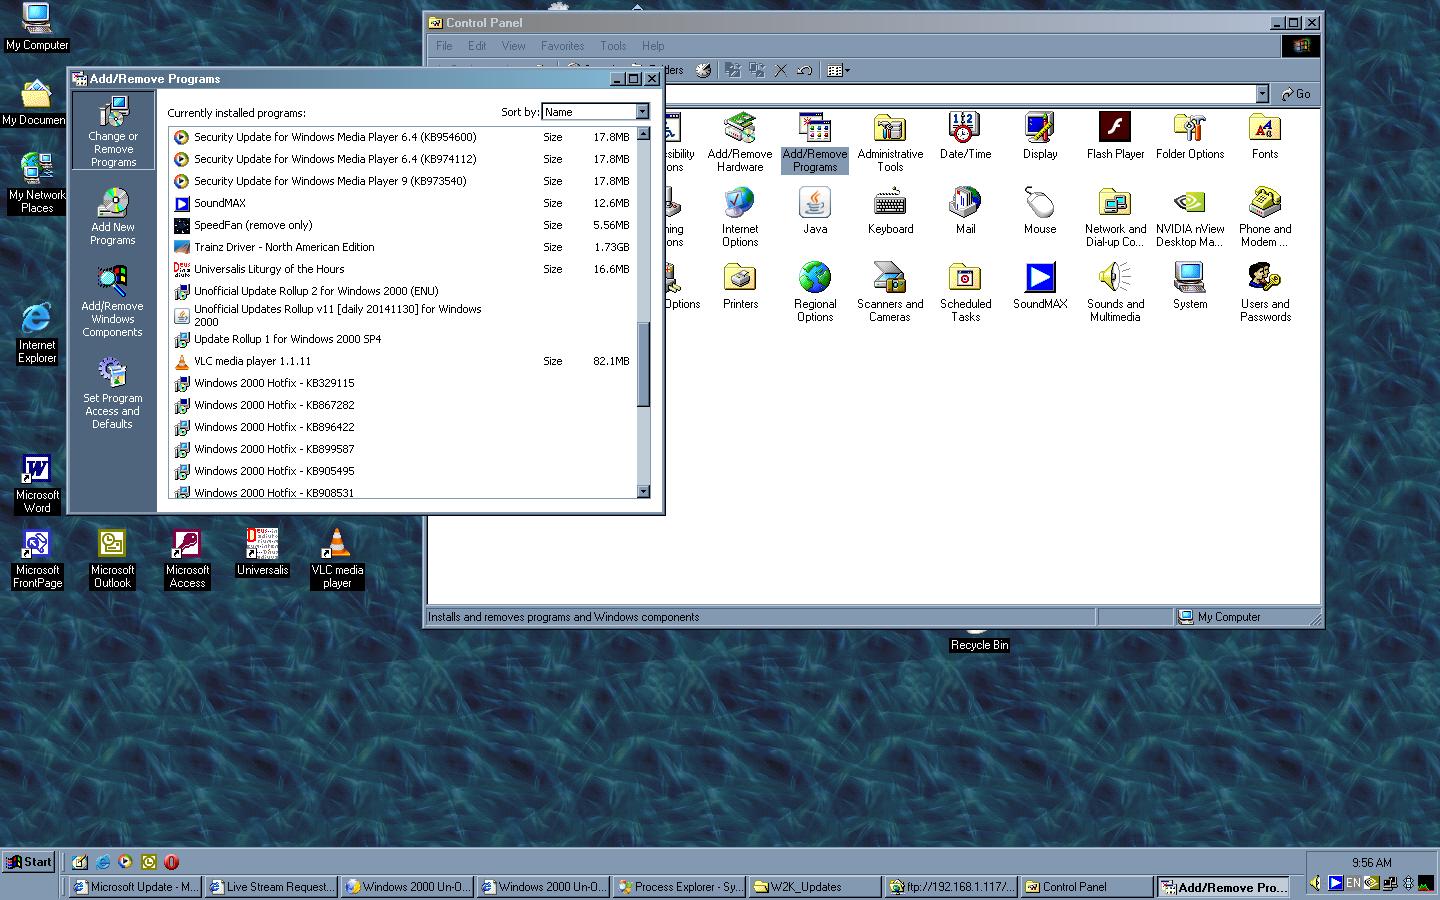Open Fonts in Control Panel
This screenshot has width=1440, height=900.
pos(1265,136)
